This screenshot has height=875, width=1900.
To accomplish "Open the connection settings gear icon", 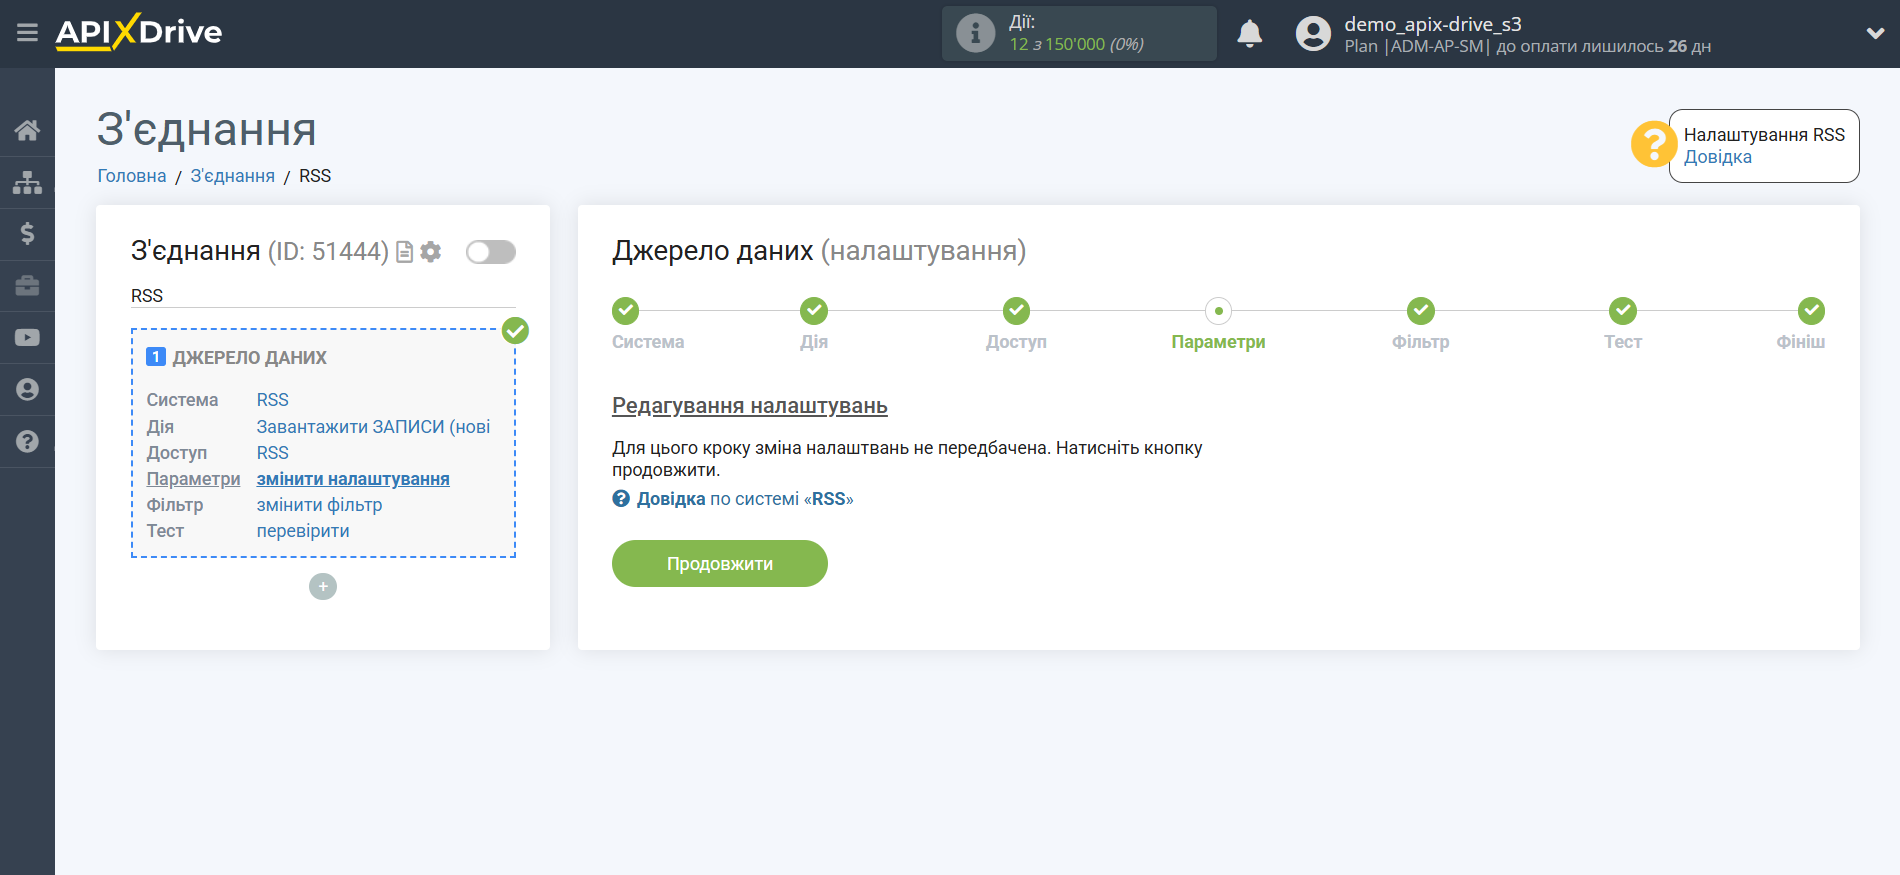I will (x=431, y=252).
